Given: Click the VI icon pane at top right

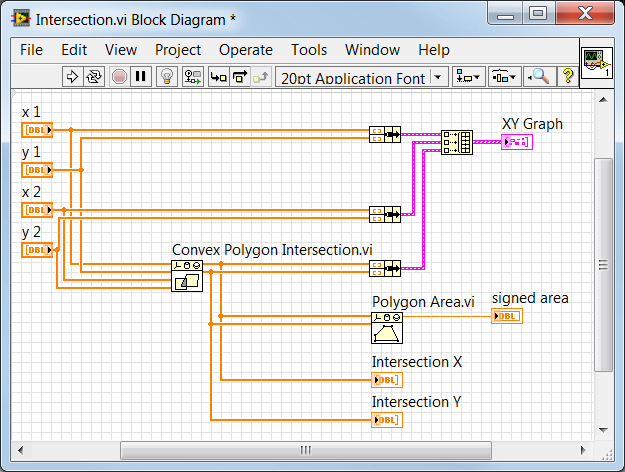Looking at the screenshot, I should pyautogui.click(x=597, y=63).
